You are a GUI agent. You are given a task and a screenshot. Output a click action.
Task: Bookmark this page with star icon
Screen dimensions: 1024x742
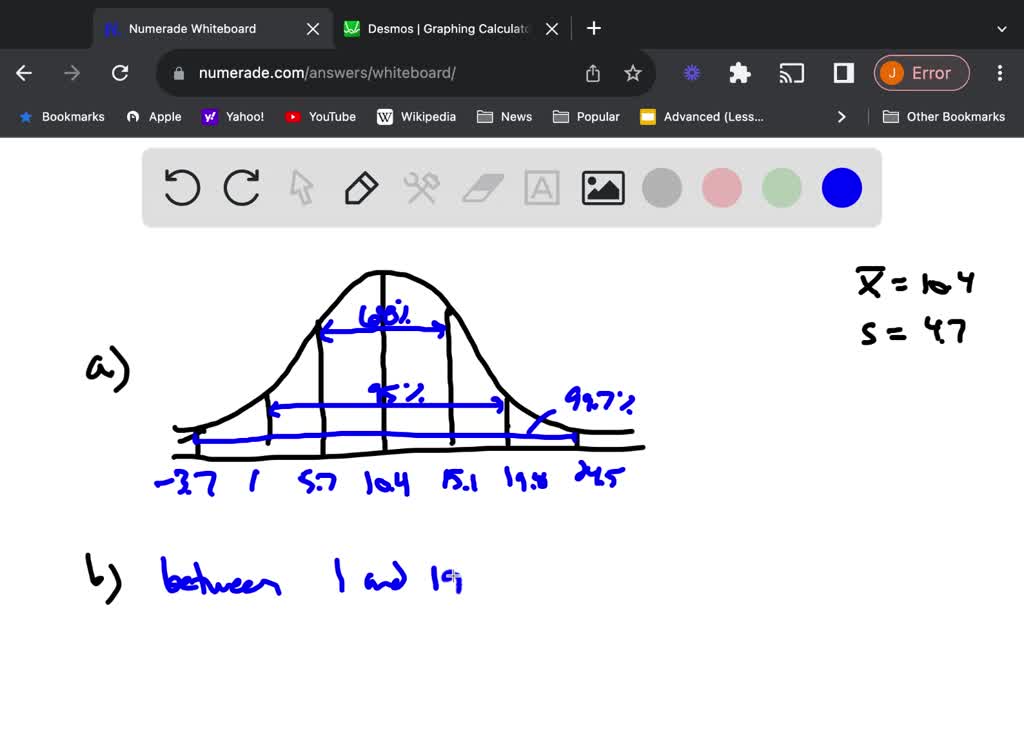pyautogui.click(x=633, y=73)
